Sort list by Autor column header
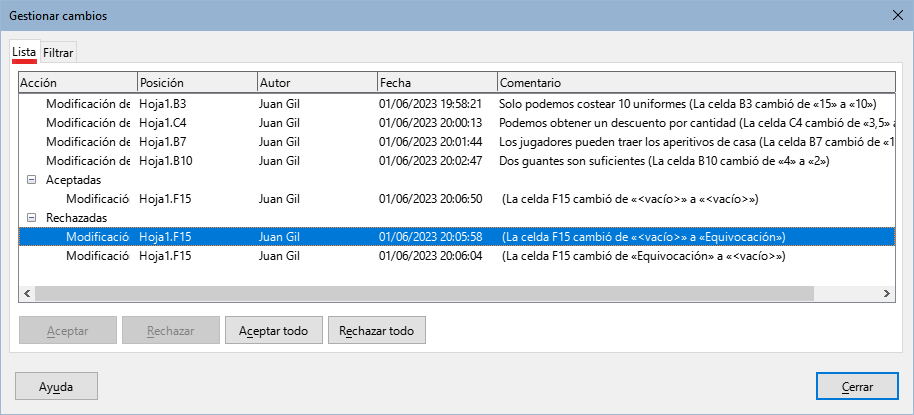The width and height of the screenshot is (914, 415). (x=315, y=82)
